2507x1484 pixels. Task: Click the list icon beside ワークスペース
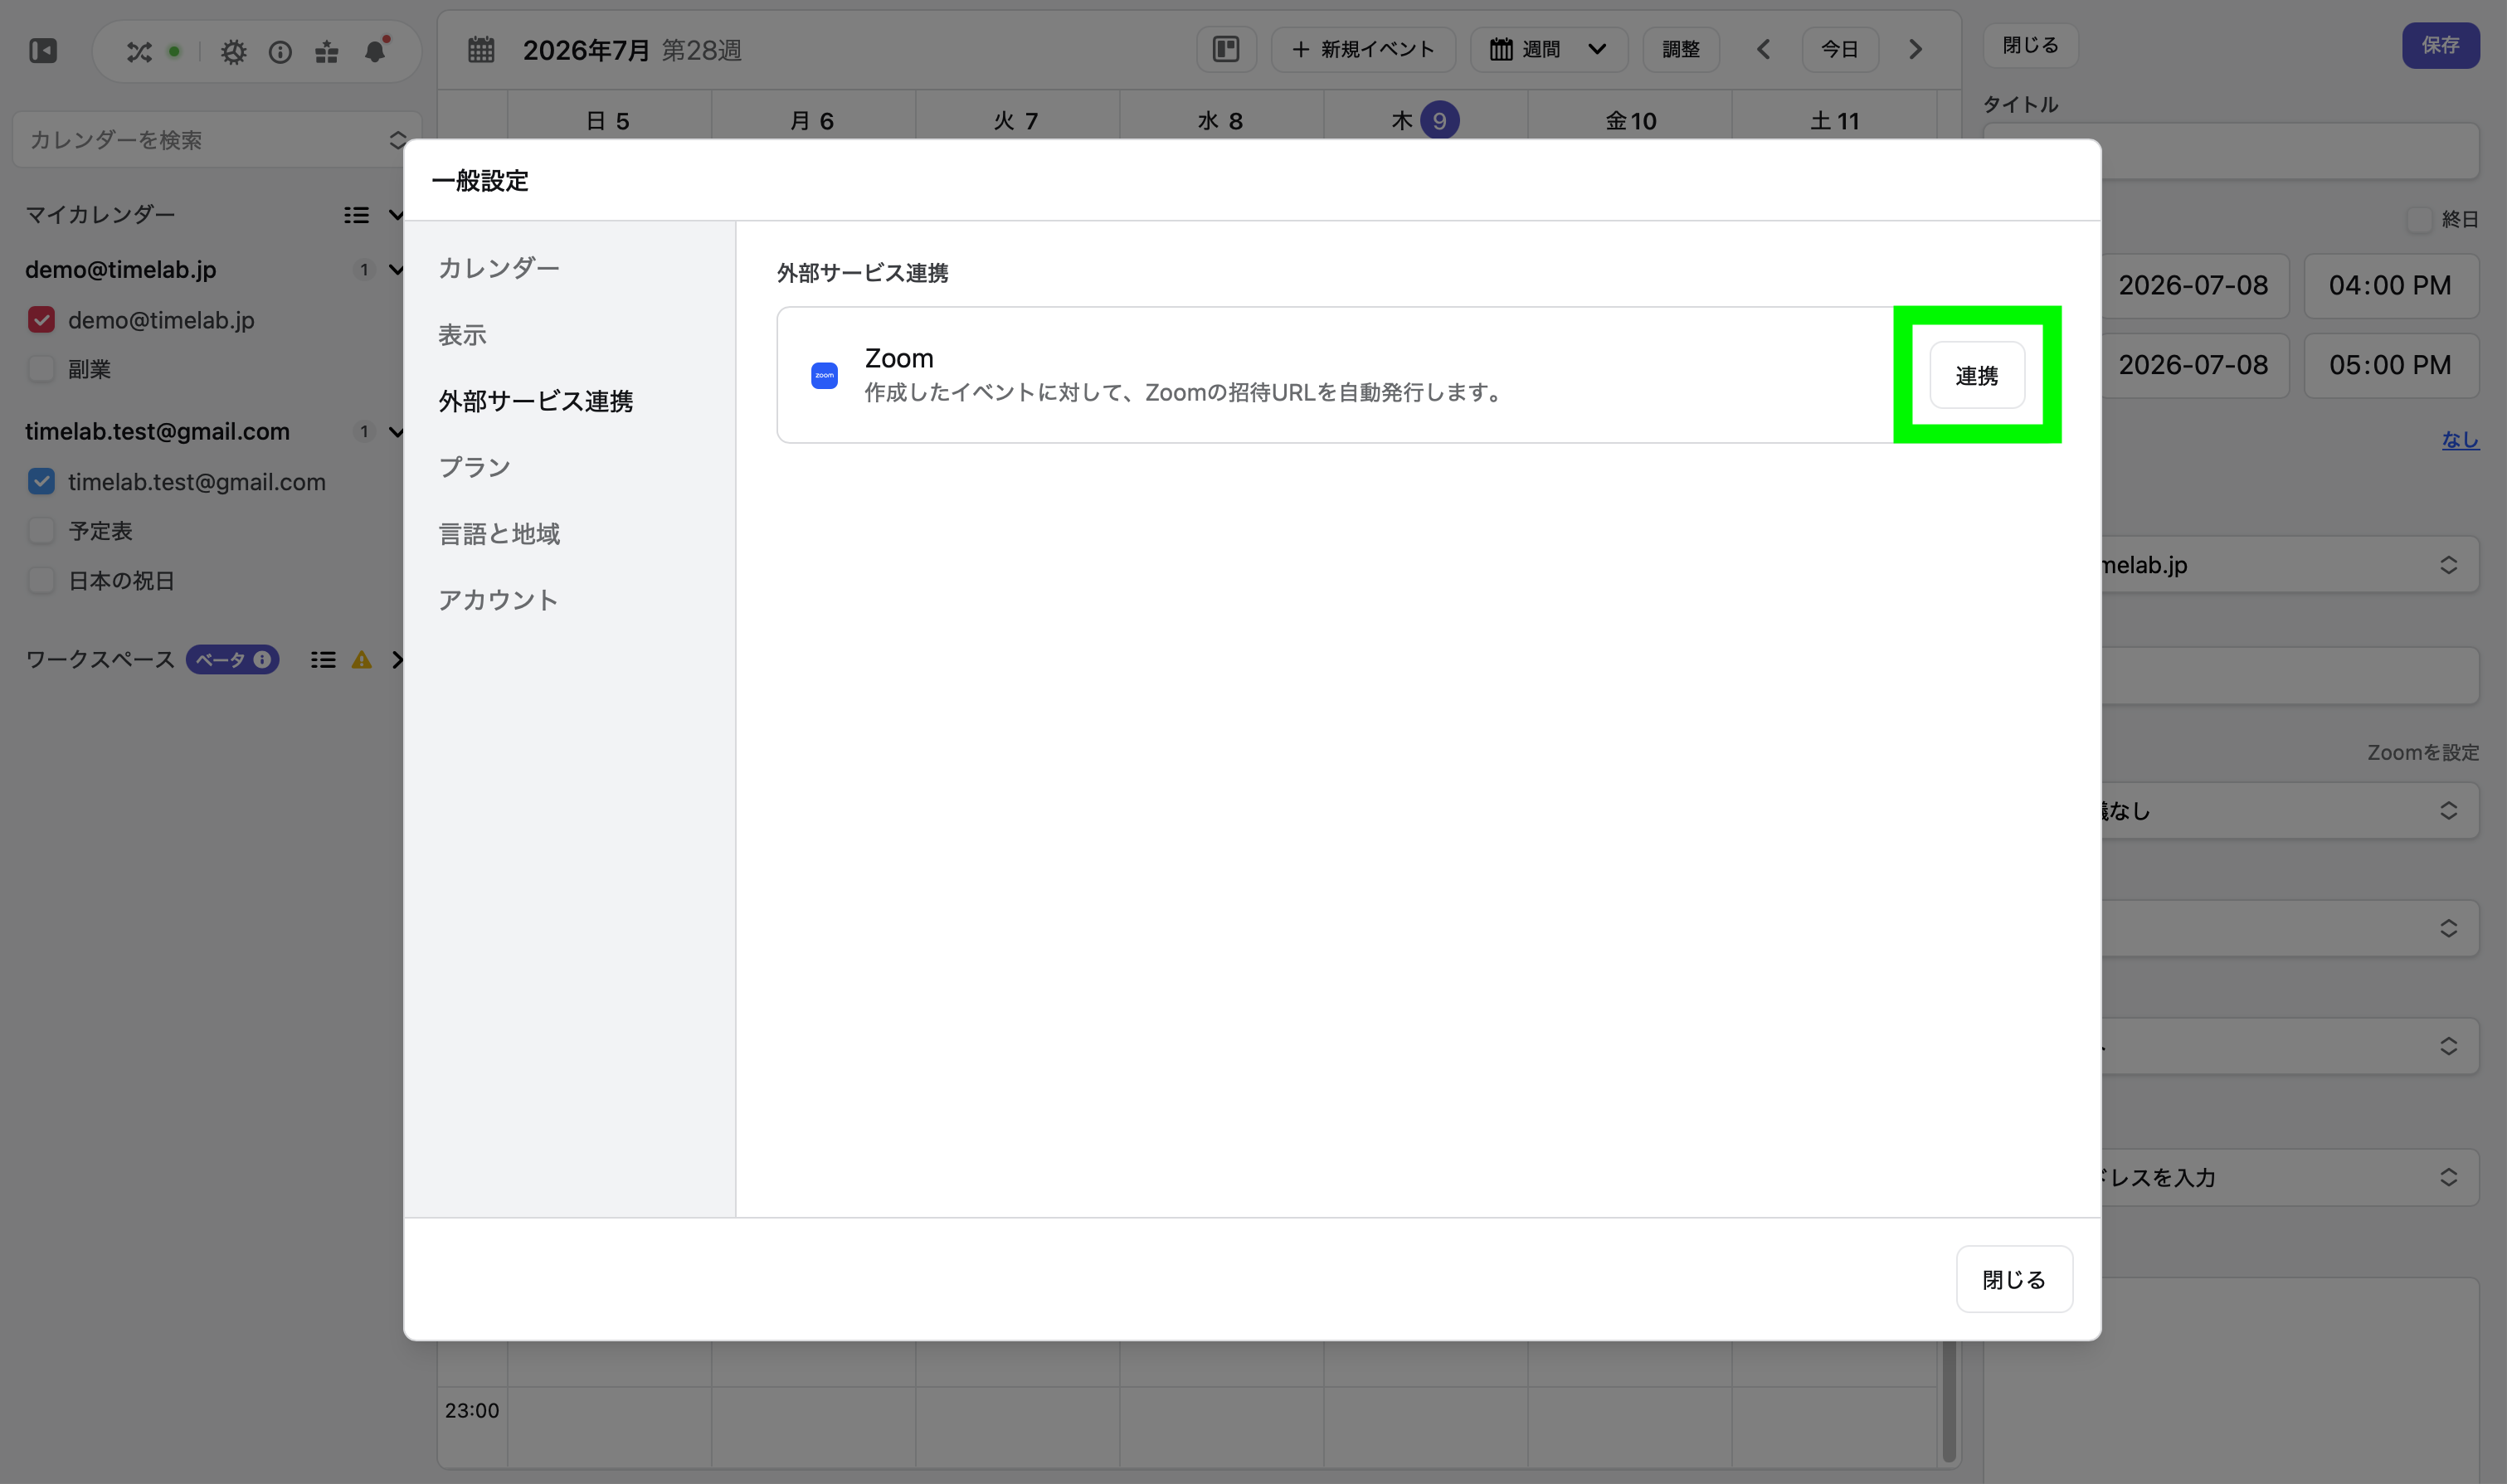[x=322, y=660]
